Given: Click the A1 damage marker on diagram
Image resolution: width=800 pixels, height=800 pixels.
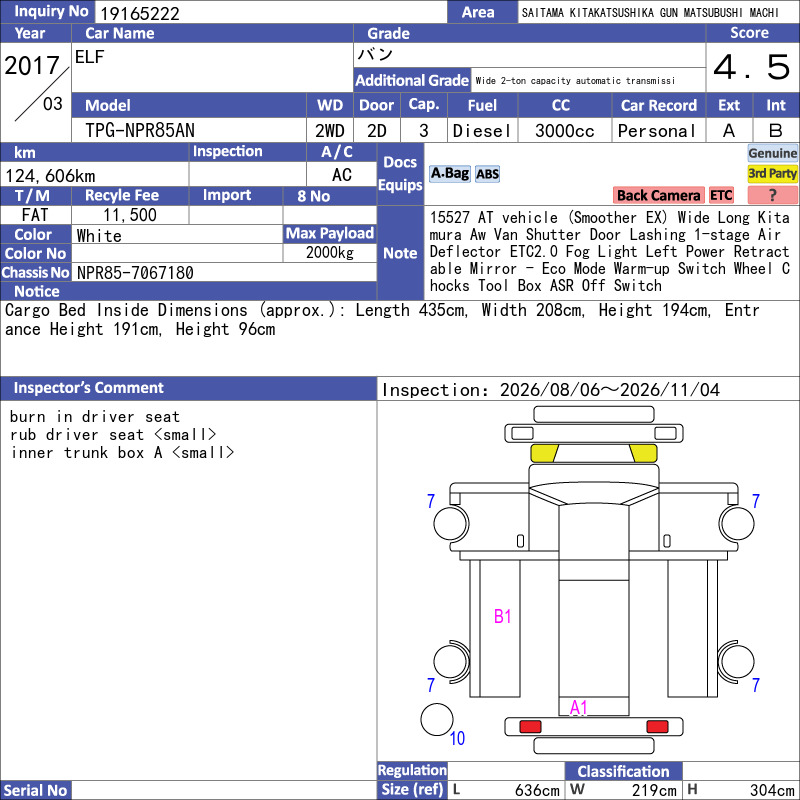Looking at the screenshot, I should [x=579, y=707].
